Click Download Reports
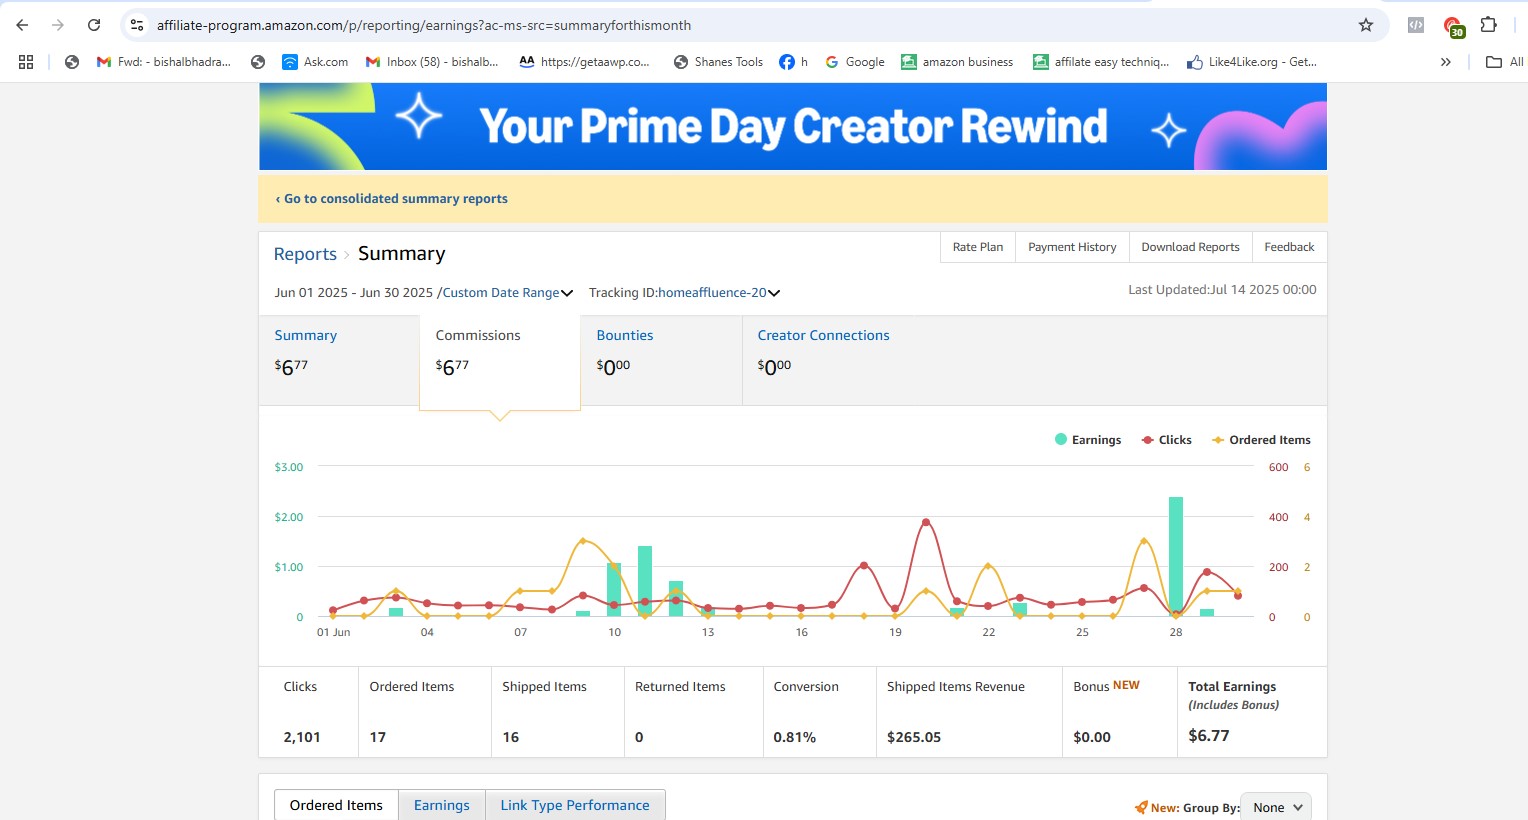Viewport: 1528px width, 820px height. pos(1190,247)
